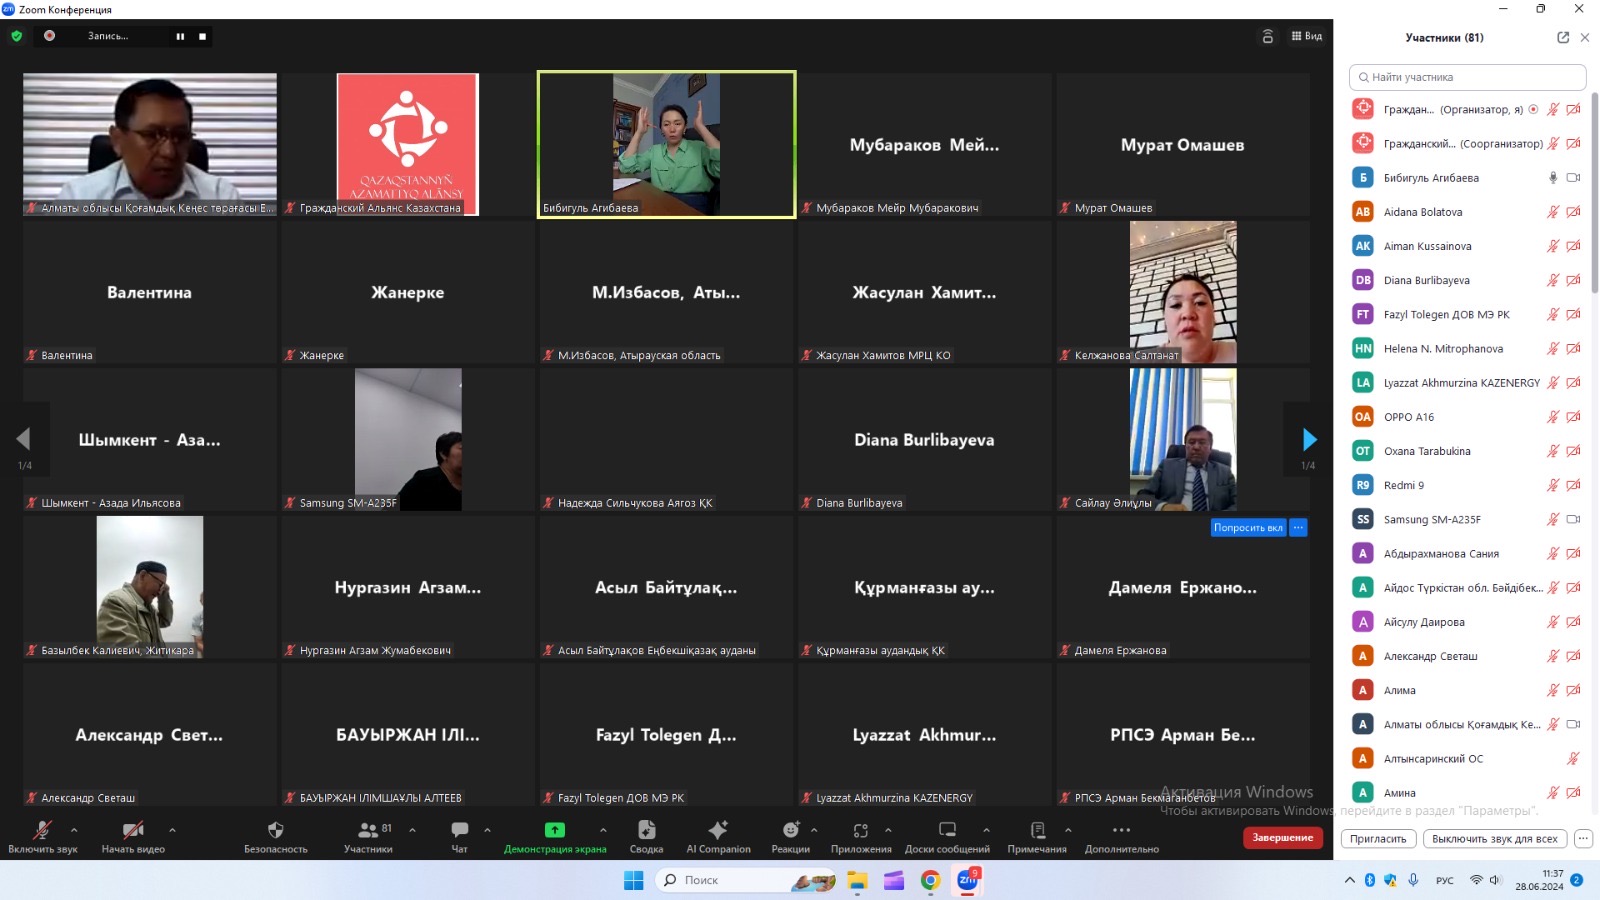Open the Чат (chat) panel icon

[459, 830]
